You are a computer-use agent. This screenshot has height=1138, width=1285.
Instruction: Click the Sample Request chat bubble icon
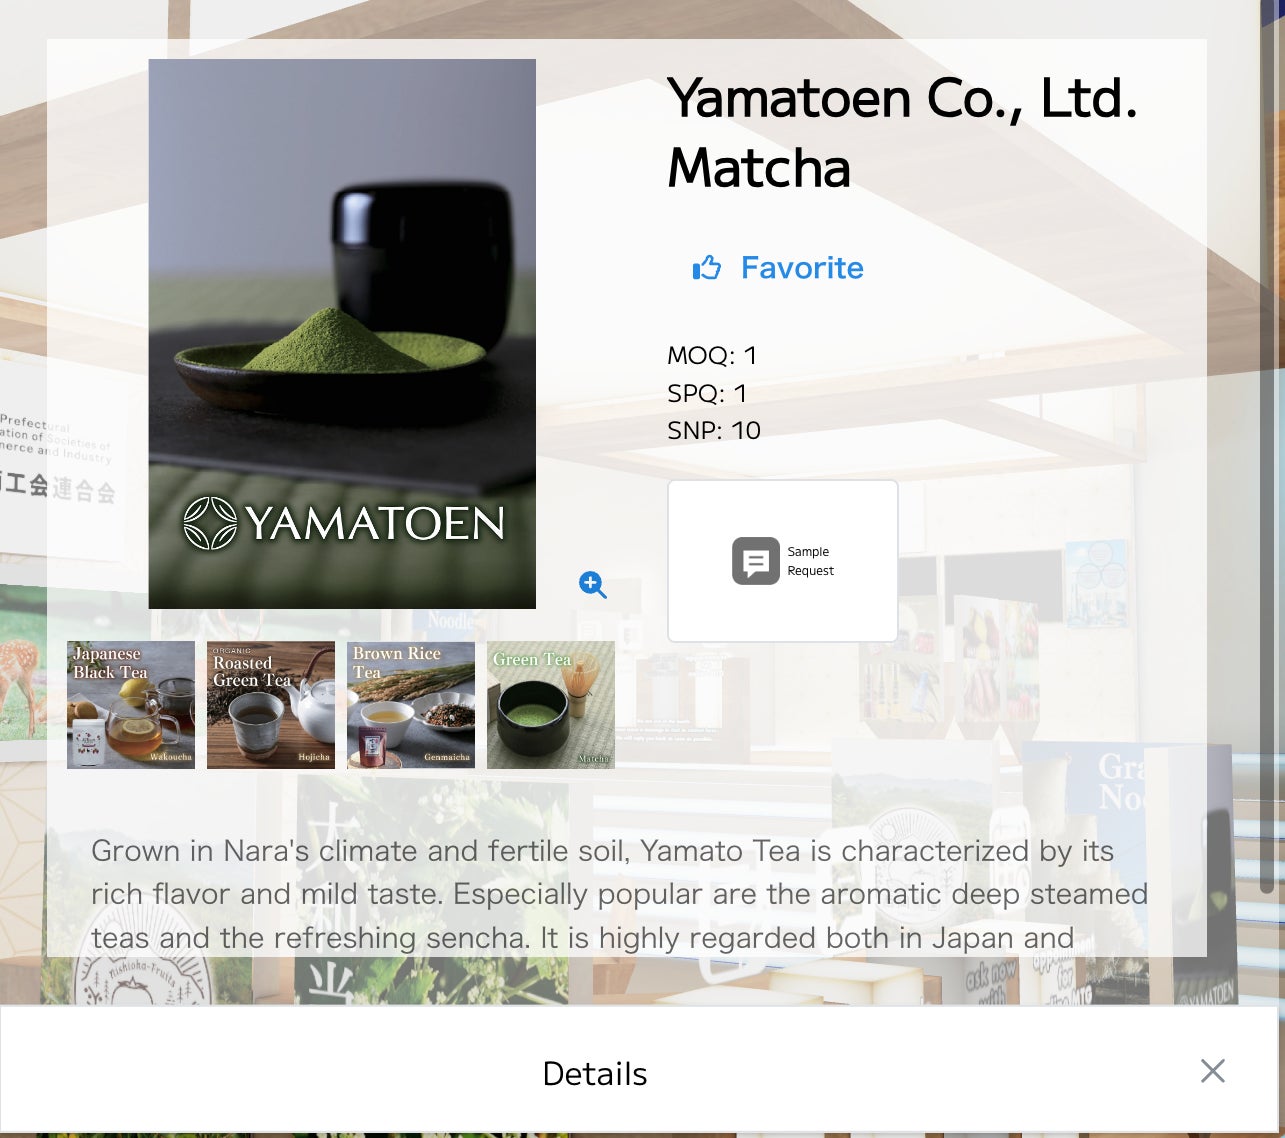coord(756,561)
